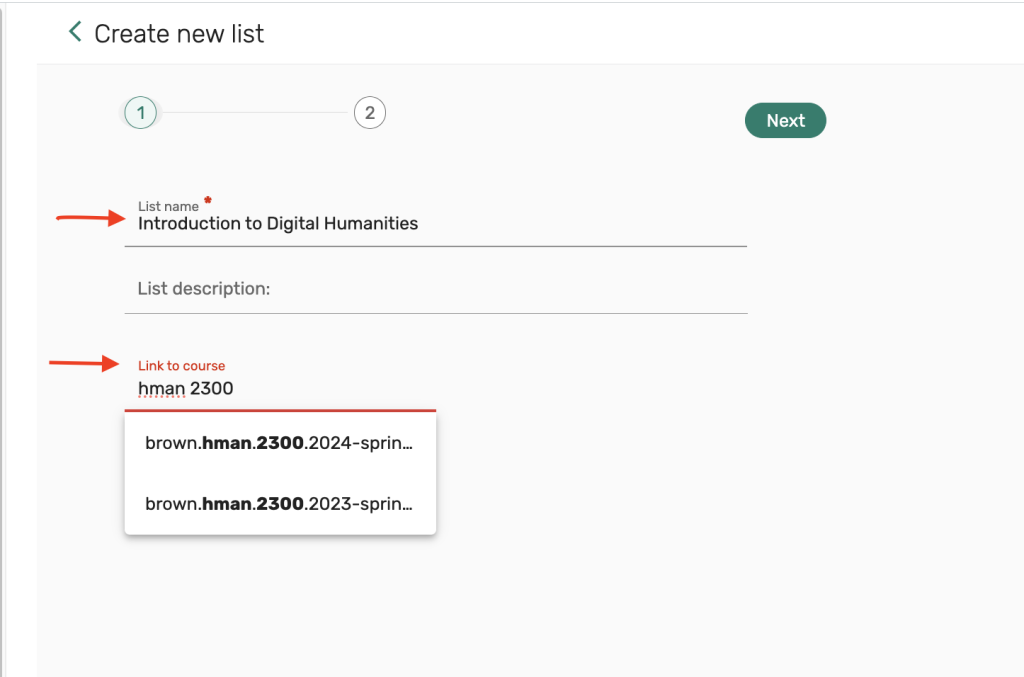Select step 1 circle in the stepper
Viewport: 1024px width, 677px height.
(x=141, y=113)
